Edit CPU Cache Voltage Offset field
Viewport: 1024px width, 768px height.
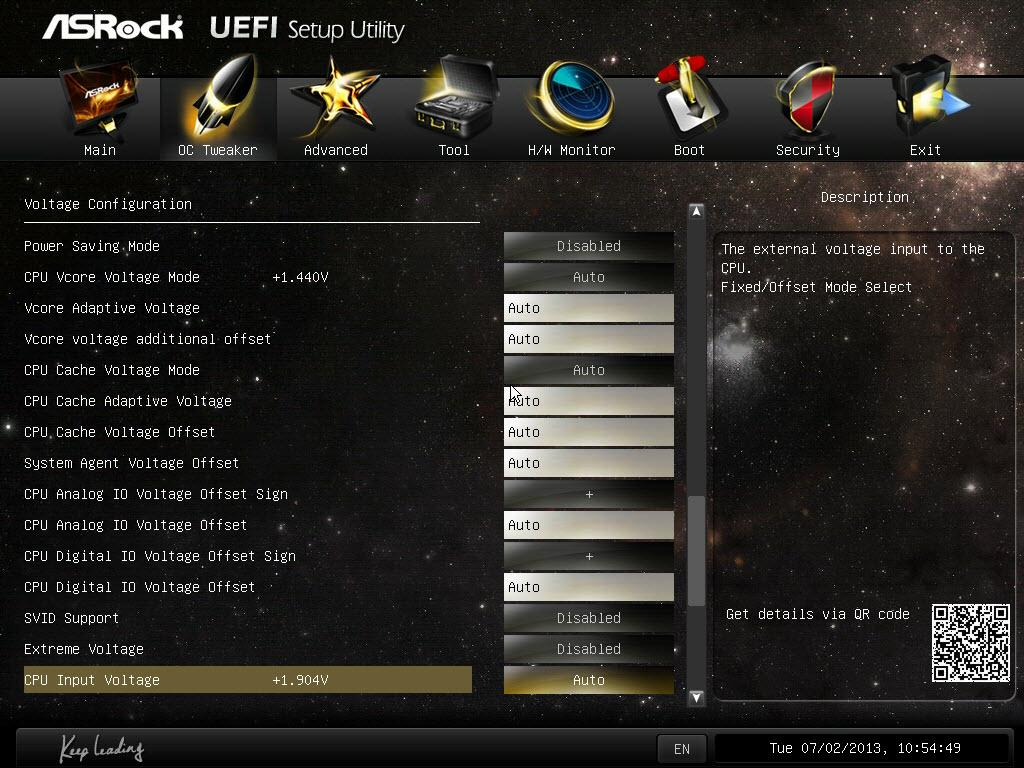588,432
